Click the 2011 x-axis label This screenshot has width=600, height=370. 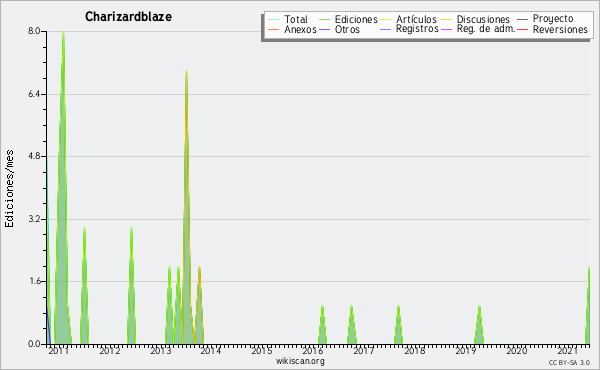[x=59, y=351]
